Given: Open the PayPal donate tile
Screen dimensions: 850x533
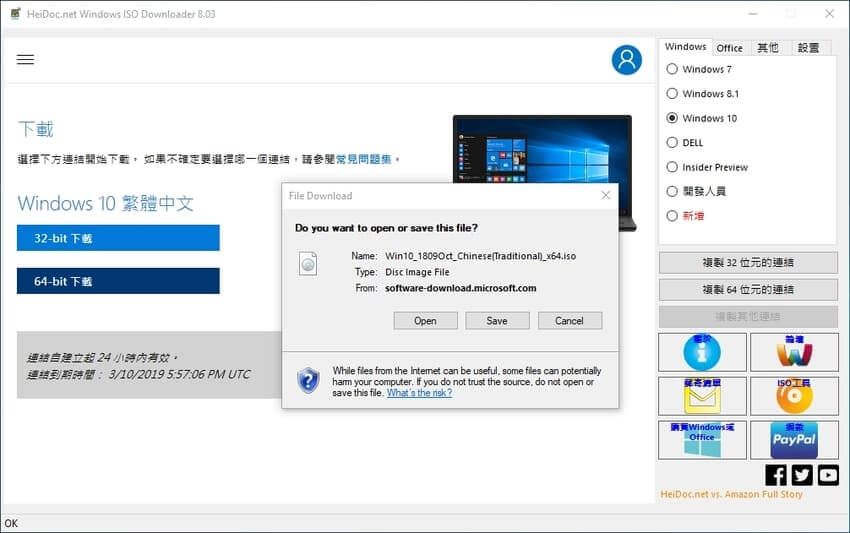Looking at the screenshot, I should [794, 440].
